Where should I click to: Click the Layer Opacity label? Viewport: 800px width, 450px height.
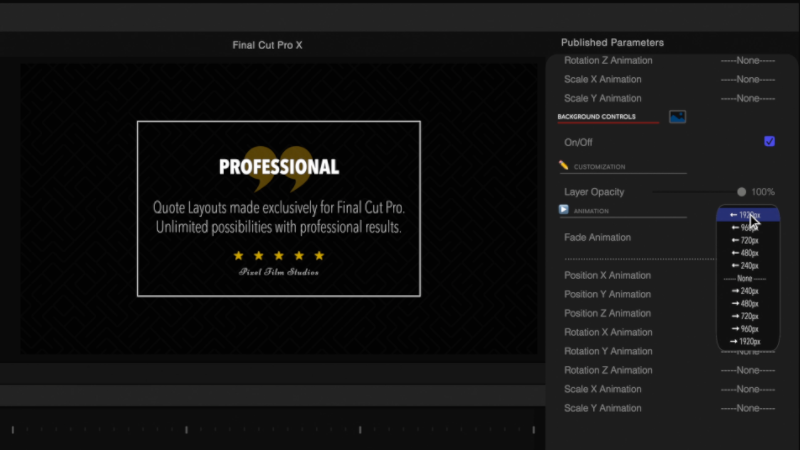click(x=594, y=192)
